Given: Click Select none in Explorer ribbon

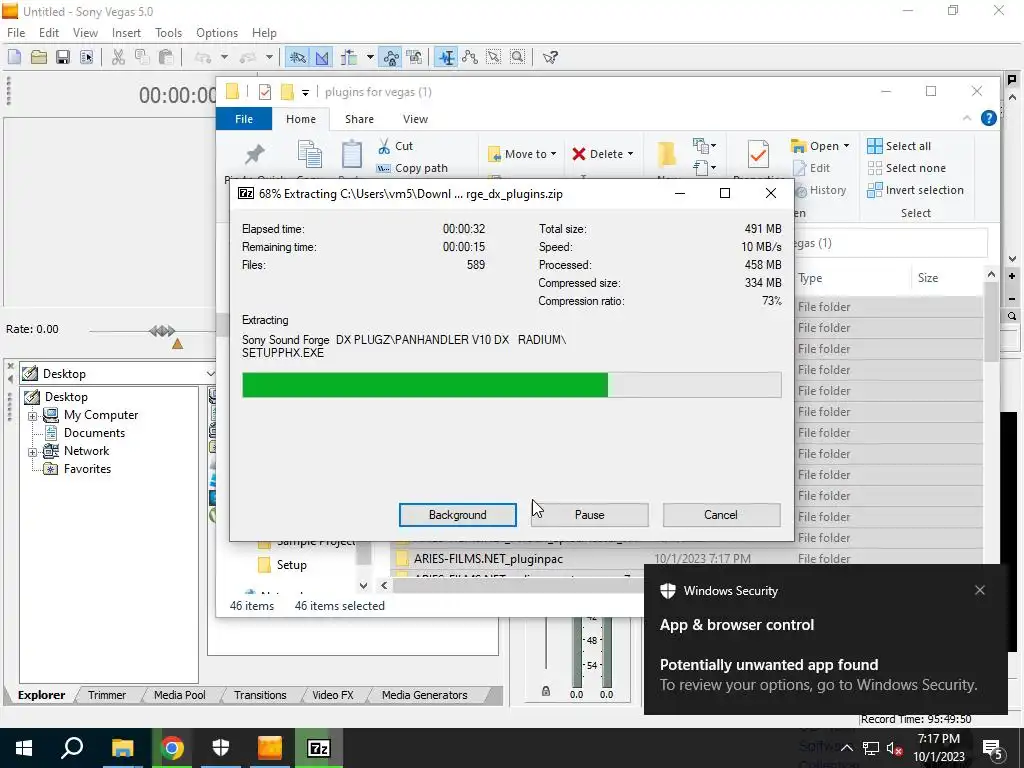Looking at the screenshot, I should point(906,168).
